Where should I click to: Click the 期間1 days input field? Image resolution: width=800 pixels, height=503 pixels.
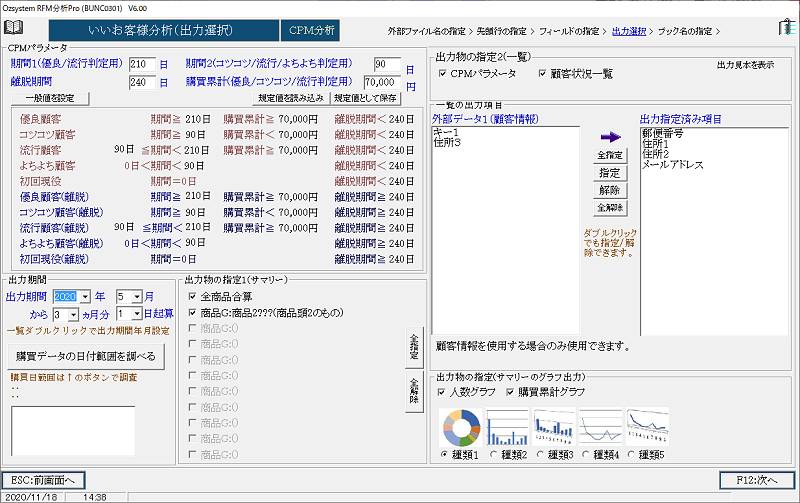point(142,64)
